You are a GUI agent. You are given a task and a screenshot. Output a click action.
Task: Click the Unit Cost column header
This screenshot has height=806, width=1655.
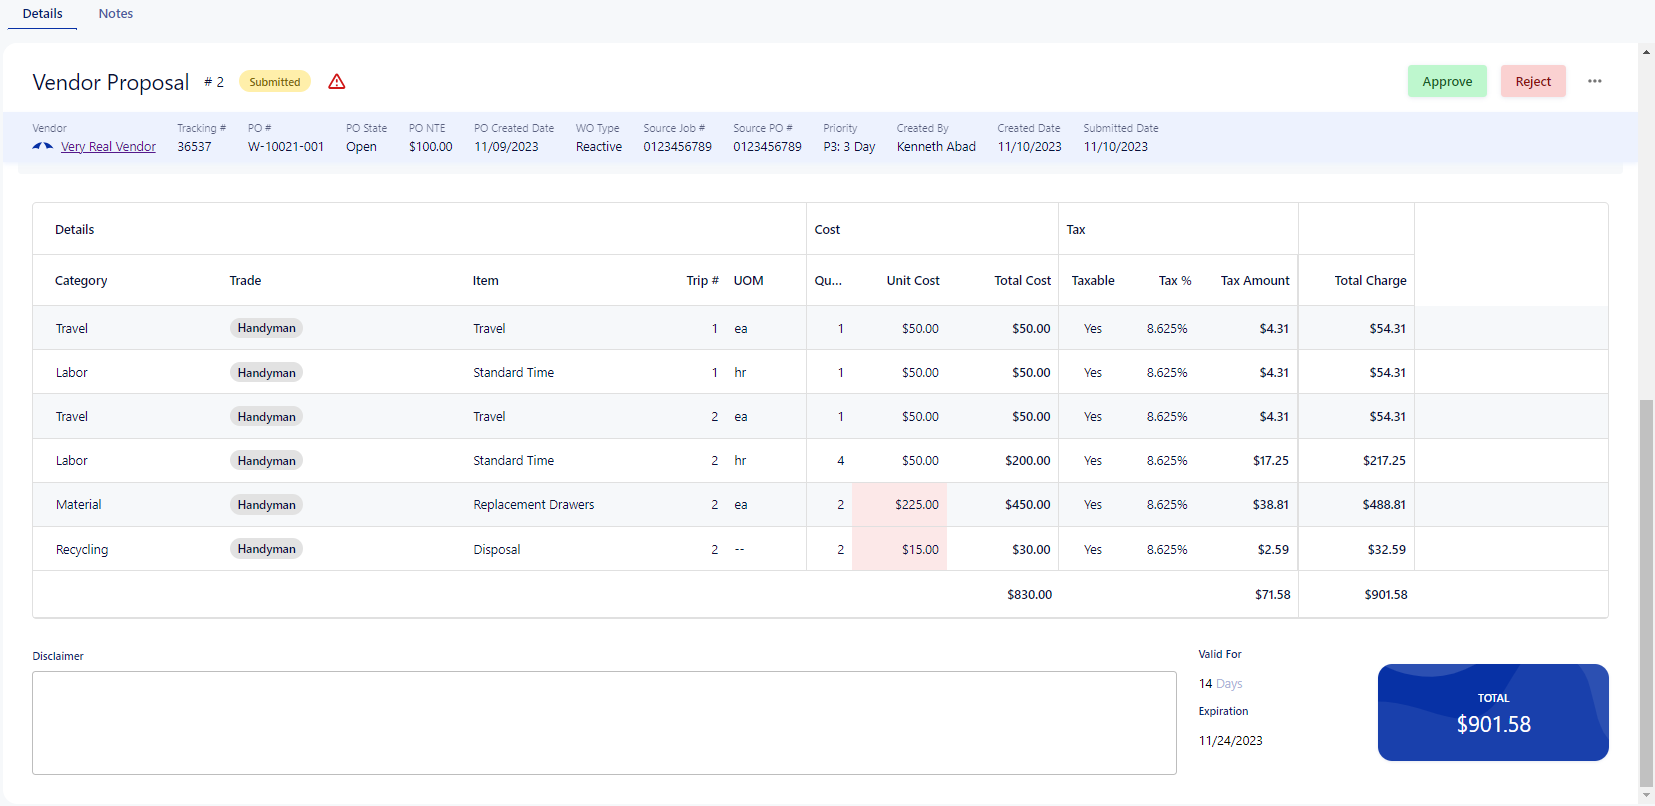click(913, 280)
